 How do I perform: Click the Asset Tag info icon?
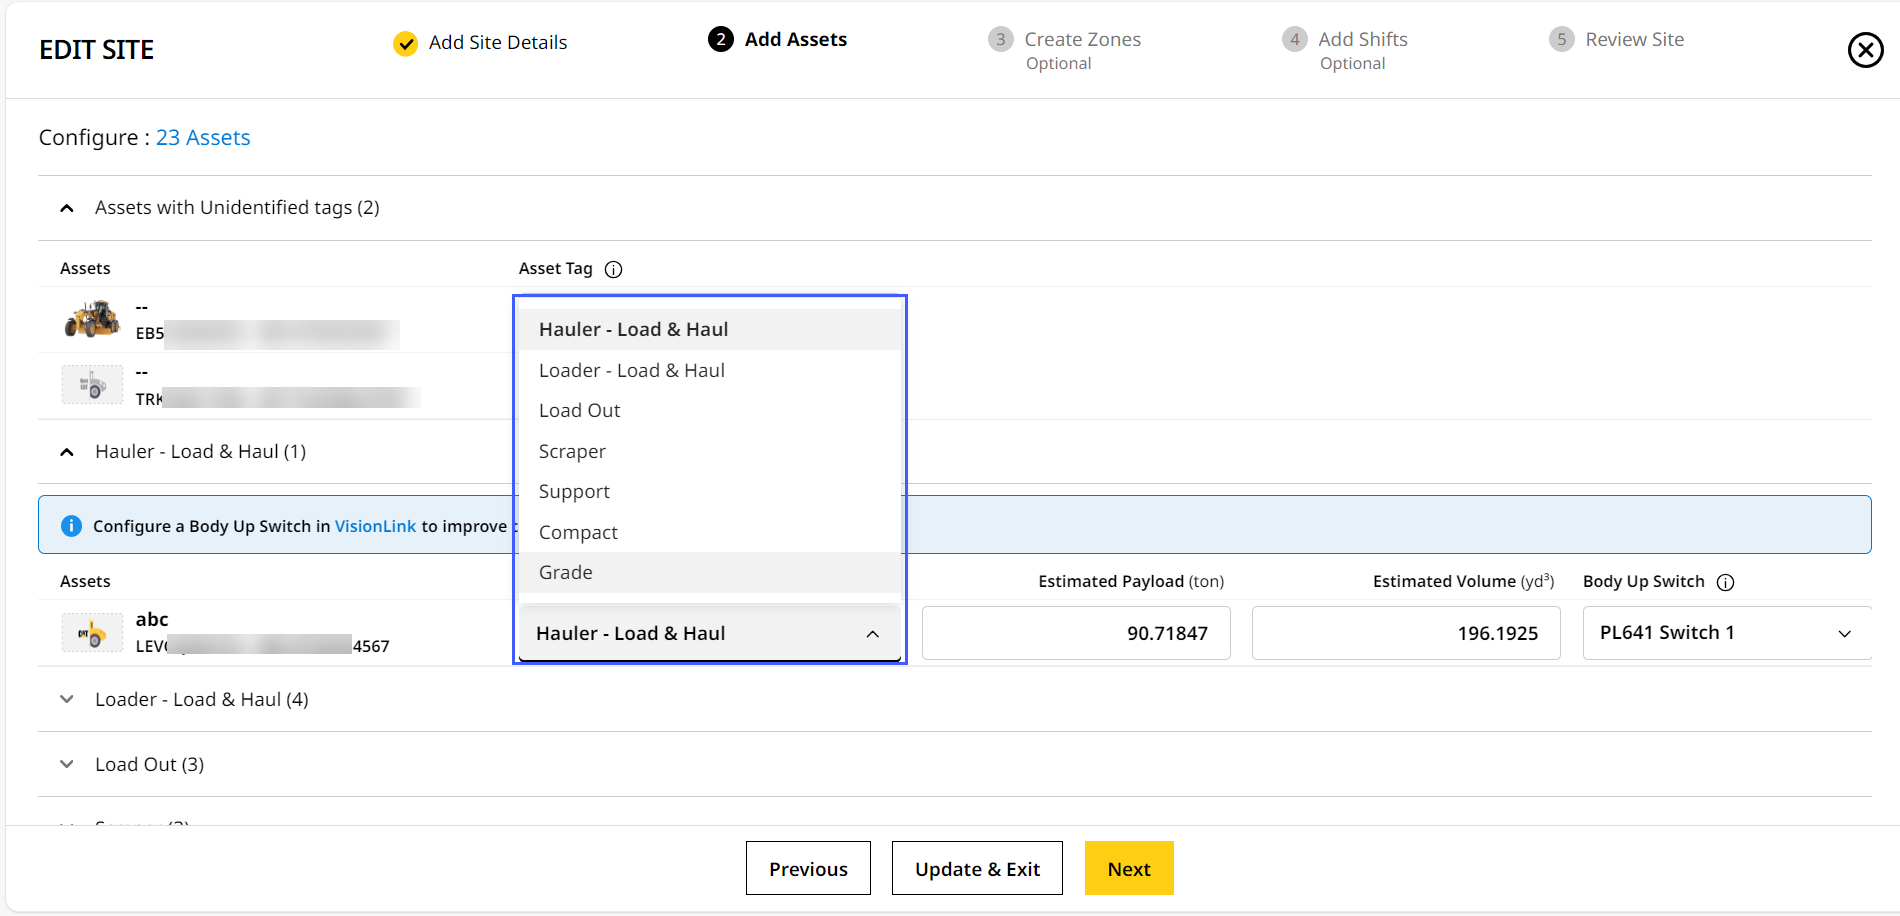point(614,269)
